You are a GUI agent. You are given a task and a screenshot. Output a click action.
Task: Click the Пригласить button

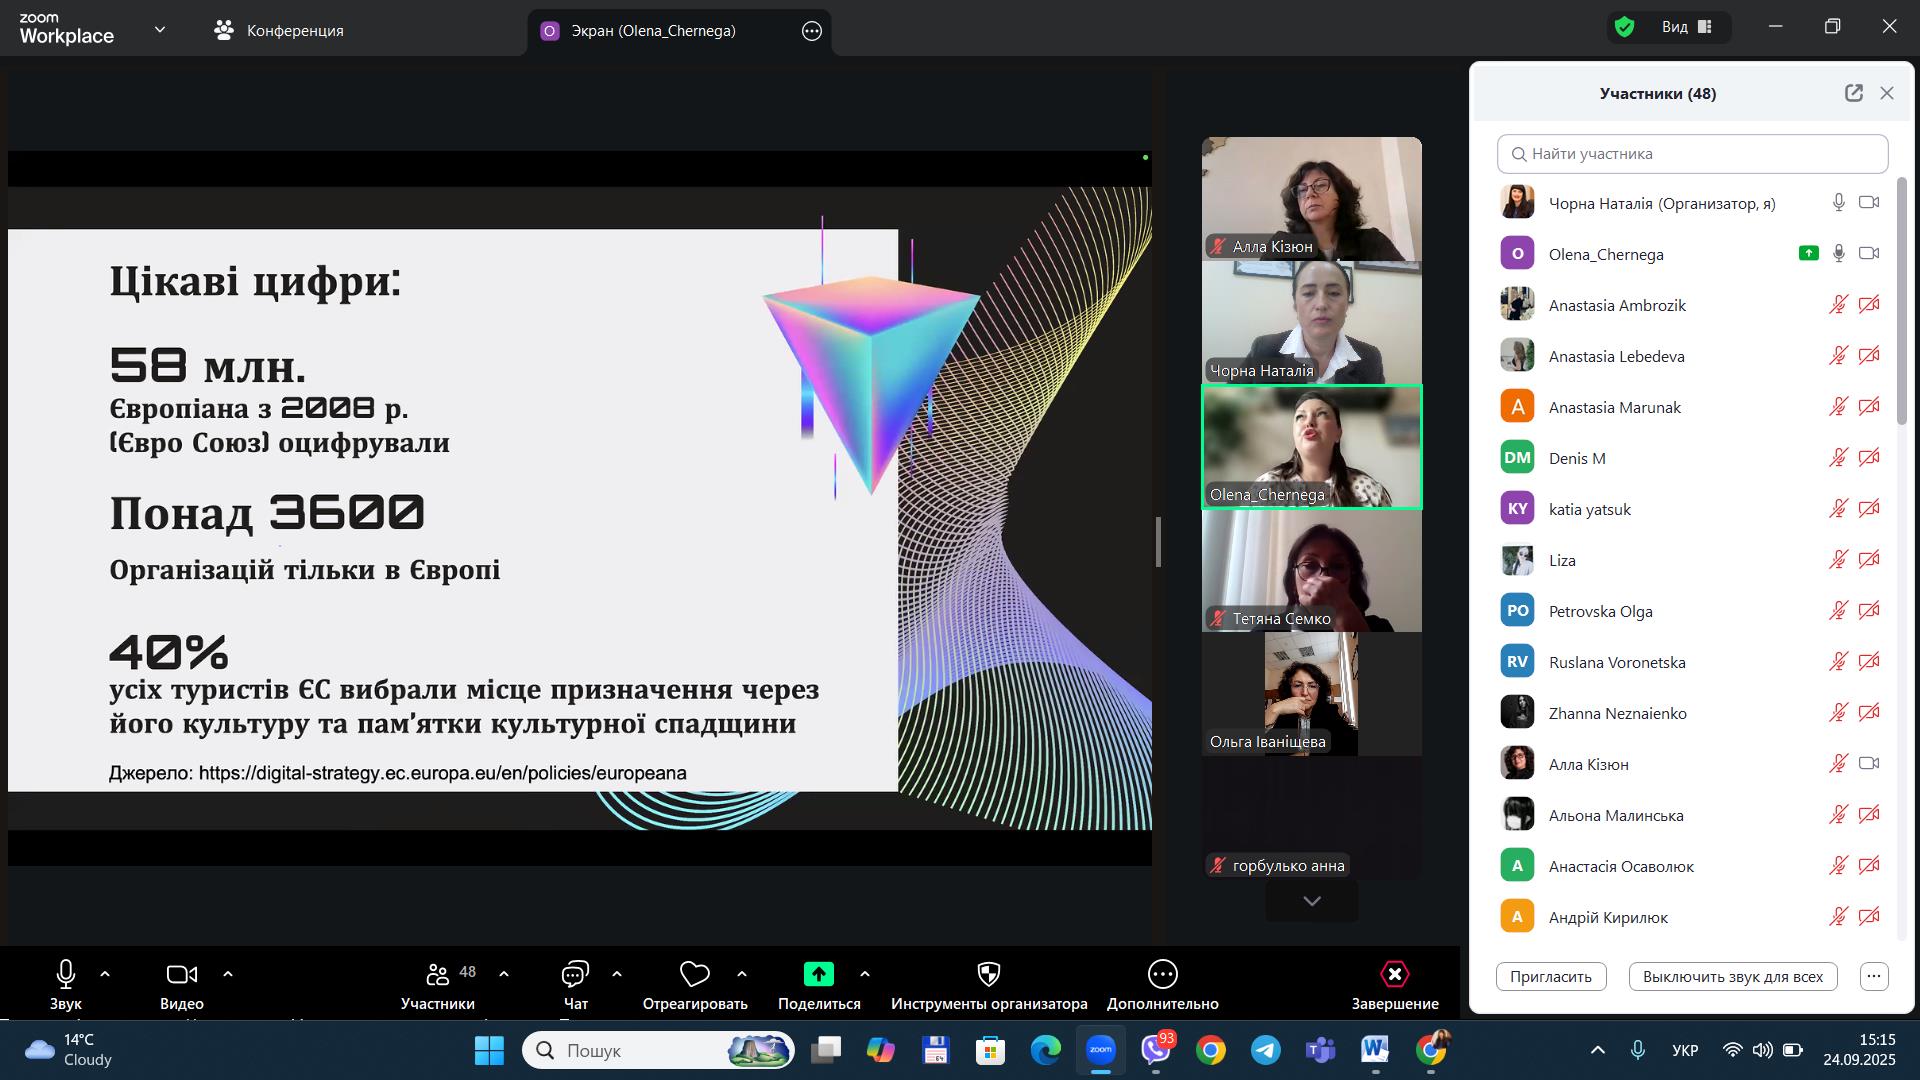coord(1550,976)
